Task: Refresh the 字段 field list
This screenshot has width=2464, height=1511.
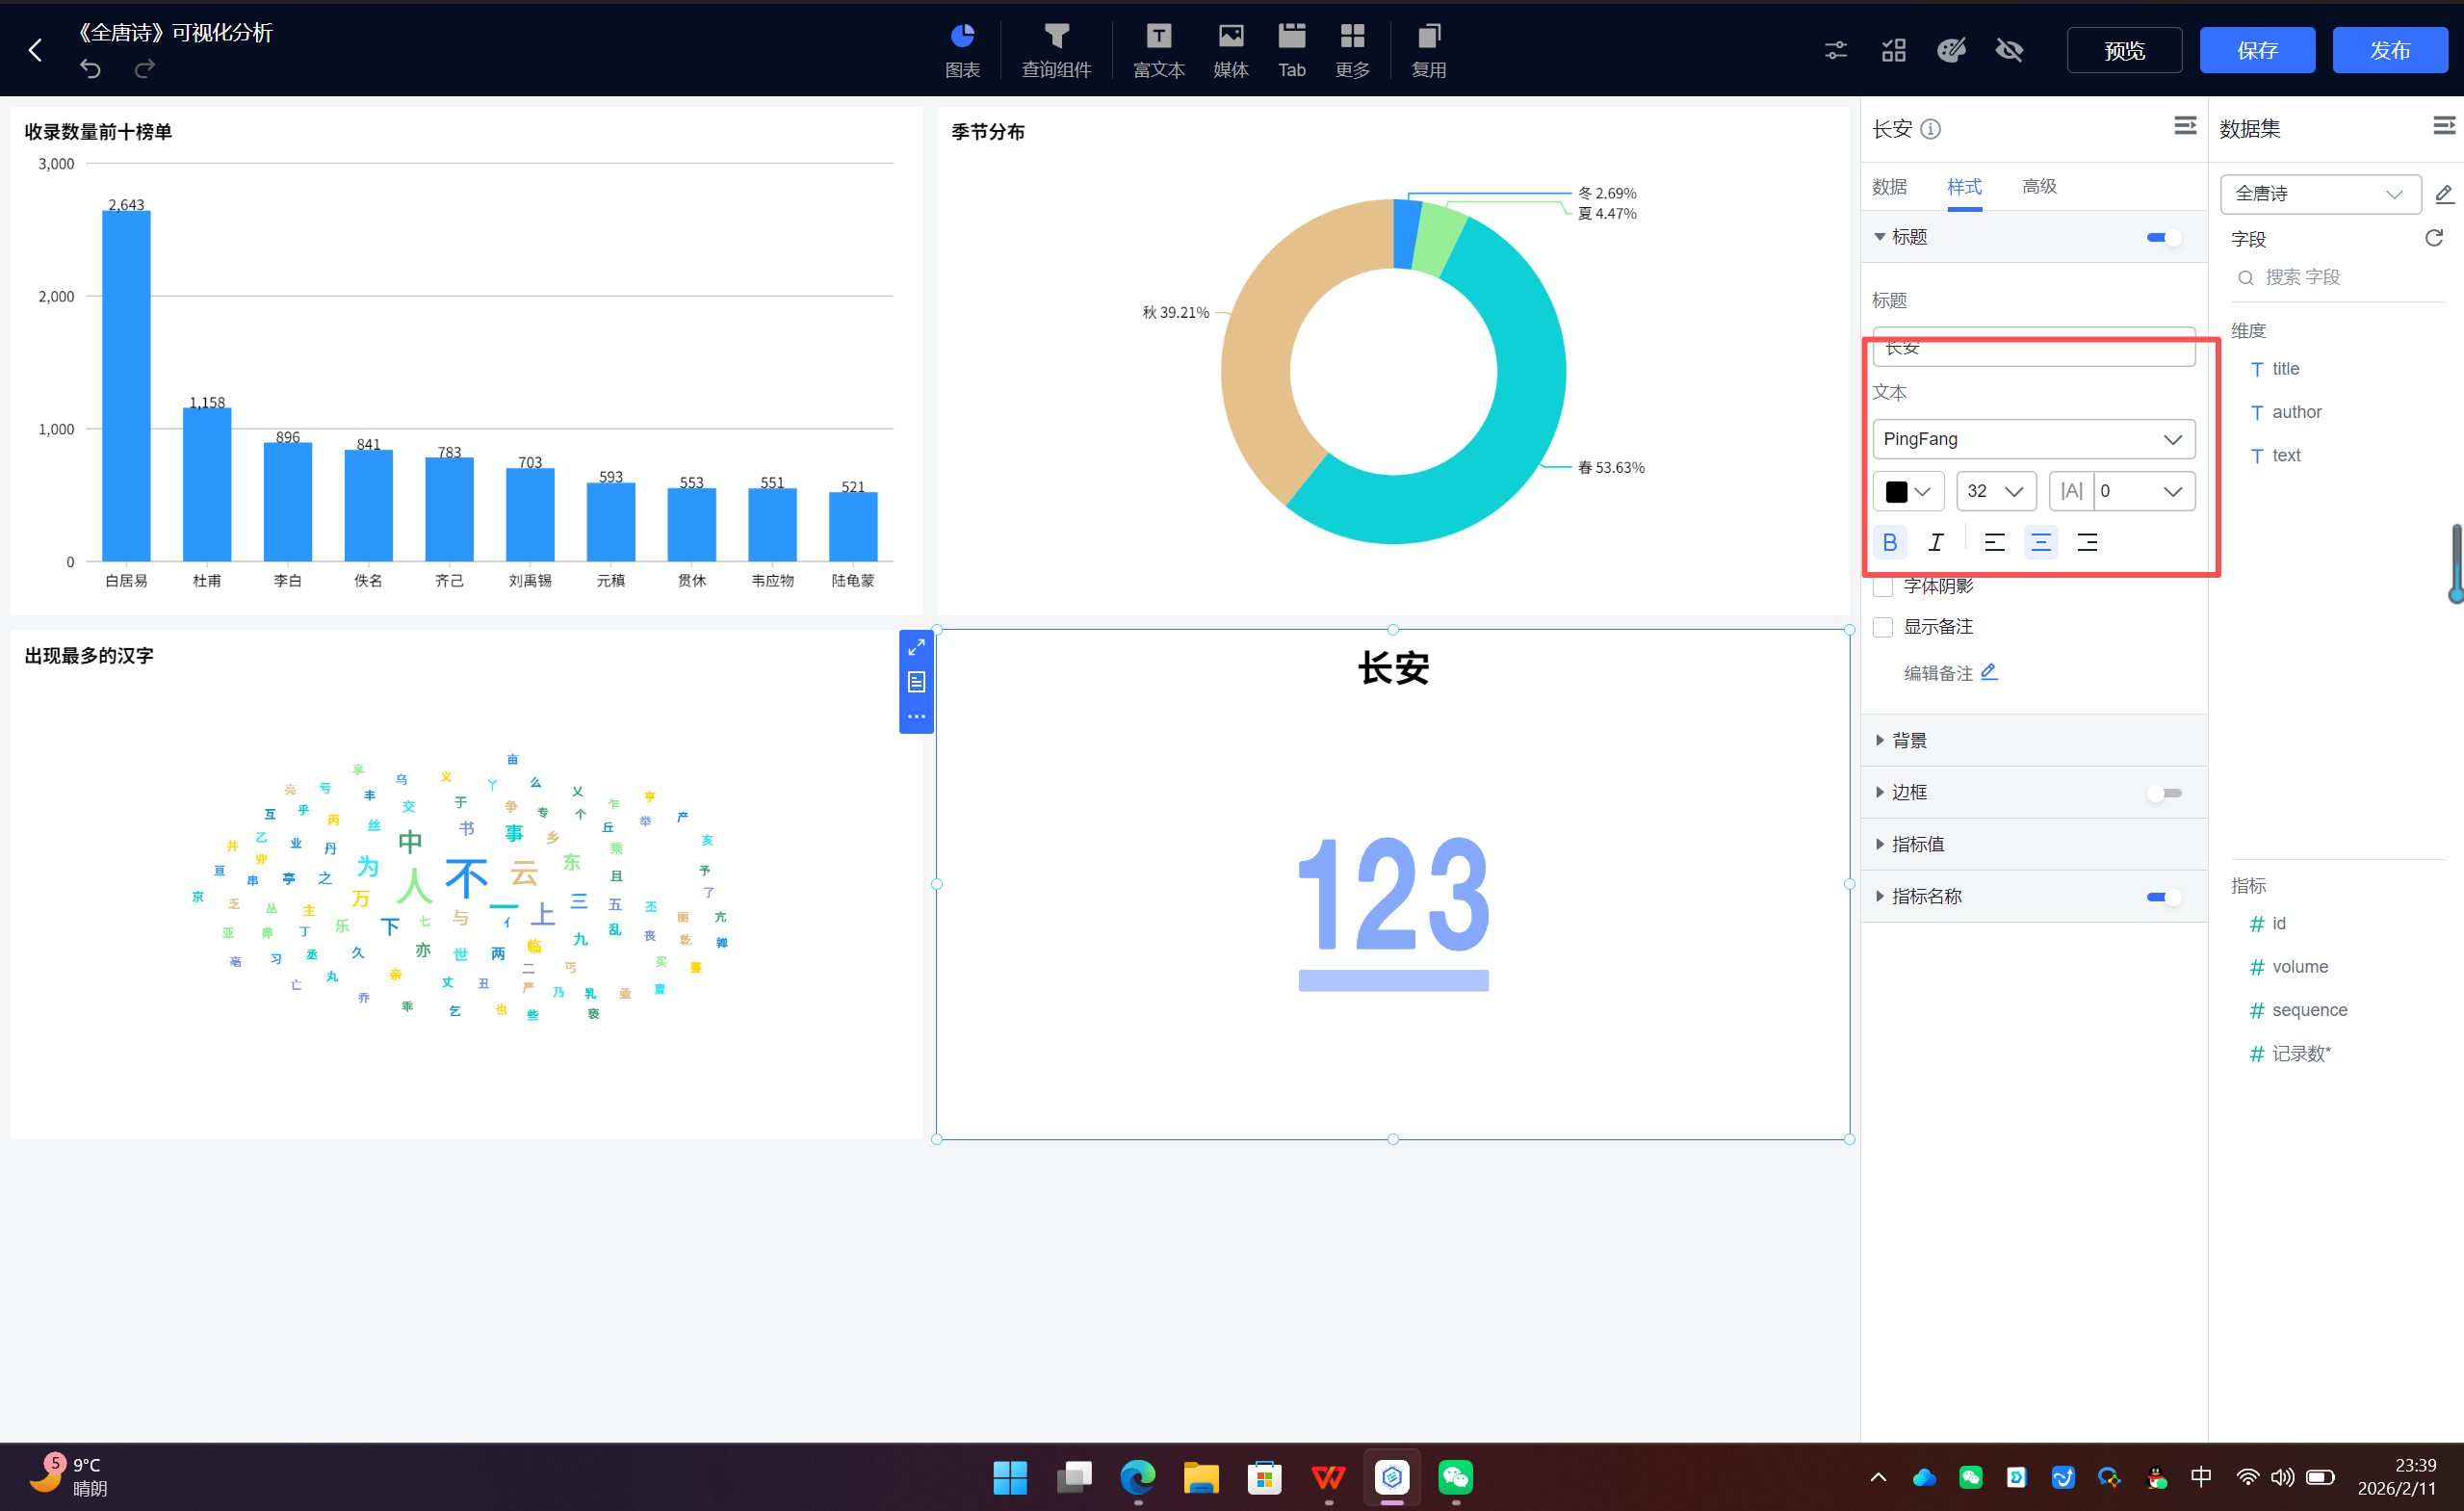Action: (x=2433, y=238)
